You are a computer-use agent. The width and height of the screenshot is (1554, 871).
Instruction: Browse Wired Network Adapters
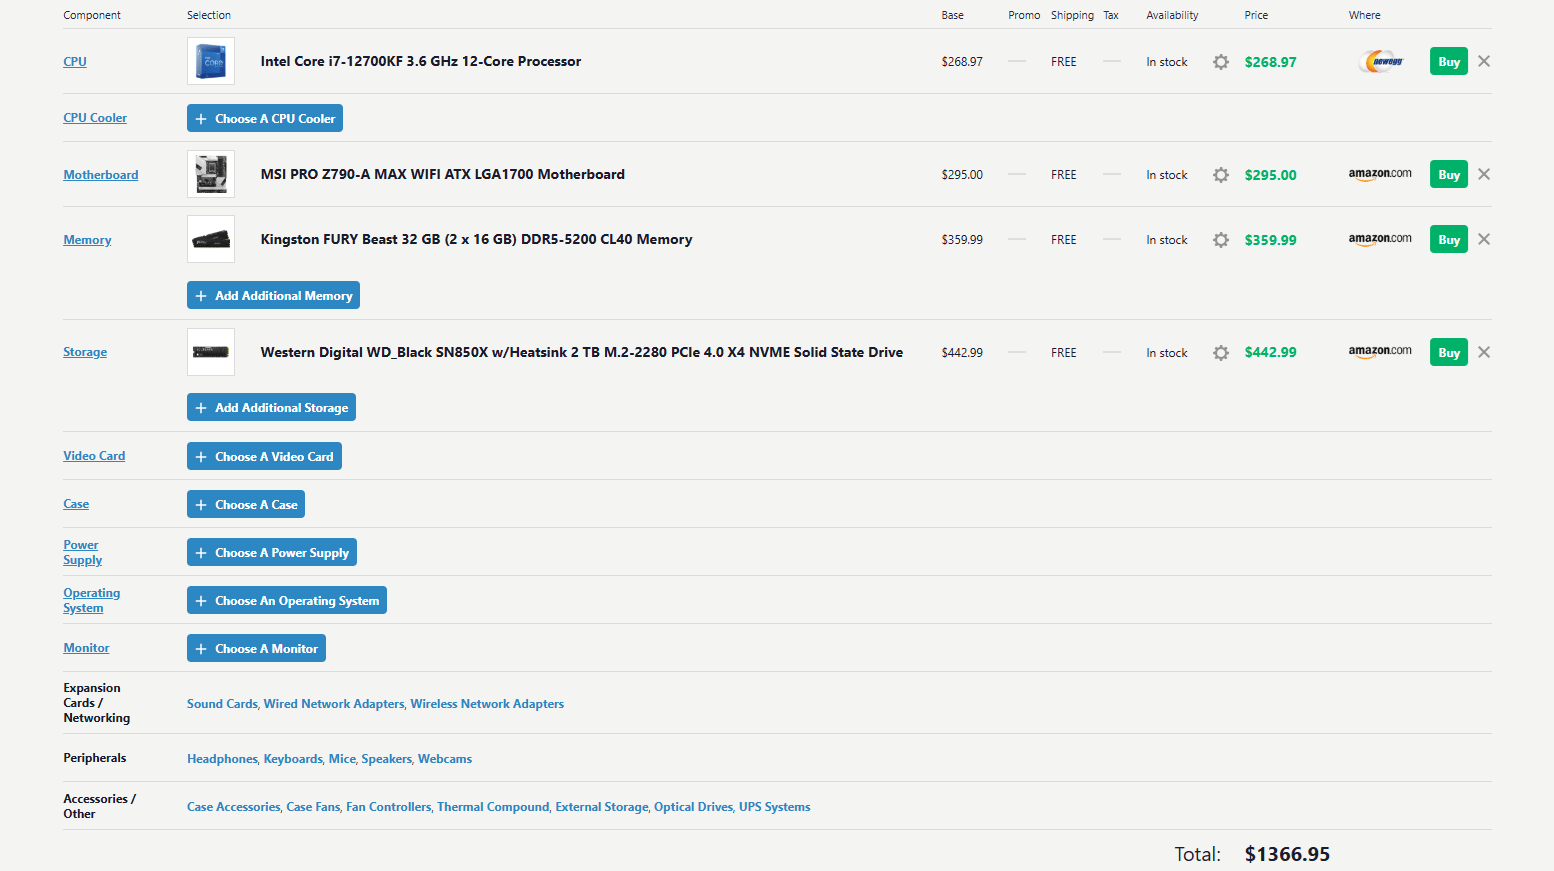pyautogui.click(x=334, y=704)
